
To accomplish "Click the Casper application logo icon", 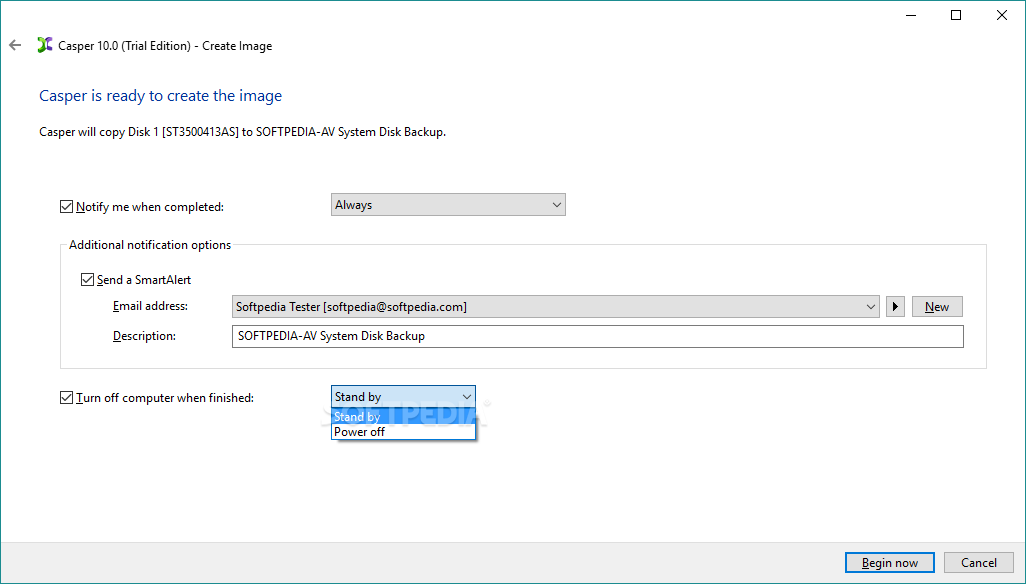I will pyautogui.click(x=44, y=45).
